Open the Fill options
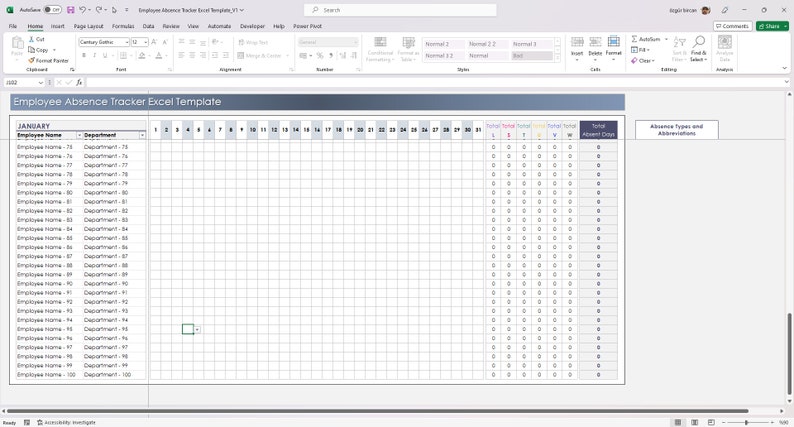The width and height of the screenshot is (794, 427). (640, 50)
